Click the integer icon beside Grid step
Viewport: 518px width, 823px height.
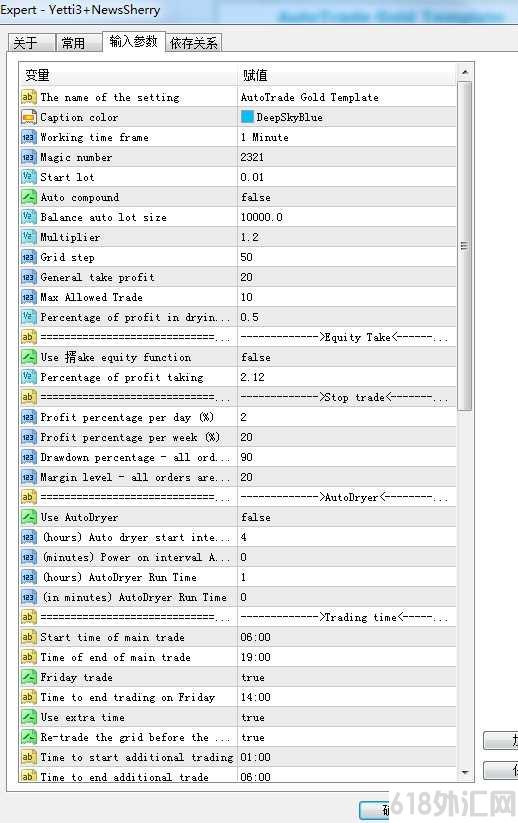pyautogui.click(x=28, y=257)
